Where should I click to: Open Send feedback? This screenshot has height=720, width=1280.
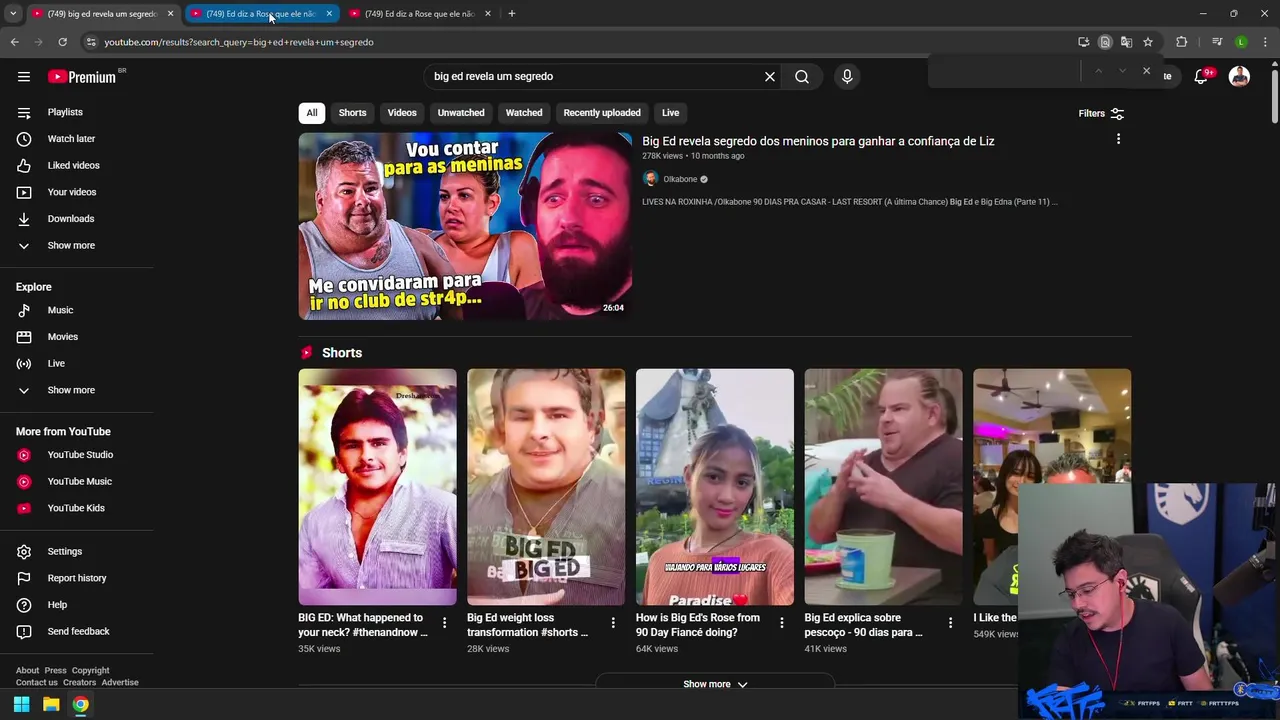pyautogui.click(x=76, y=631)
